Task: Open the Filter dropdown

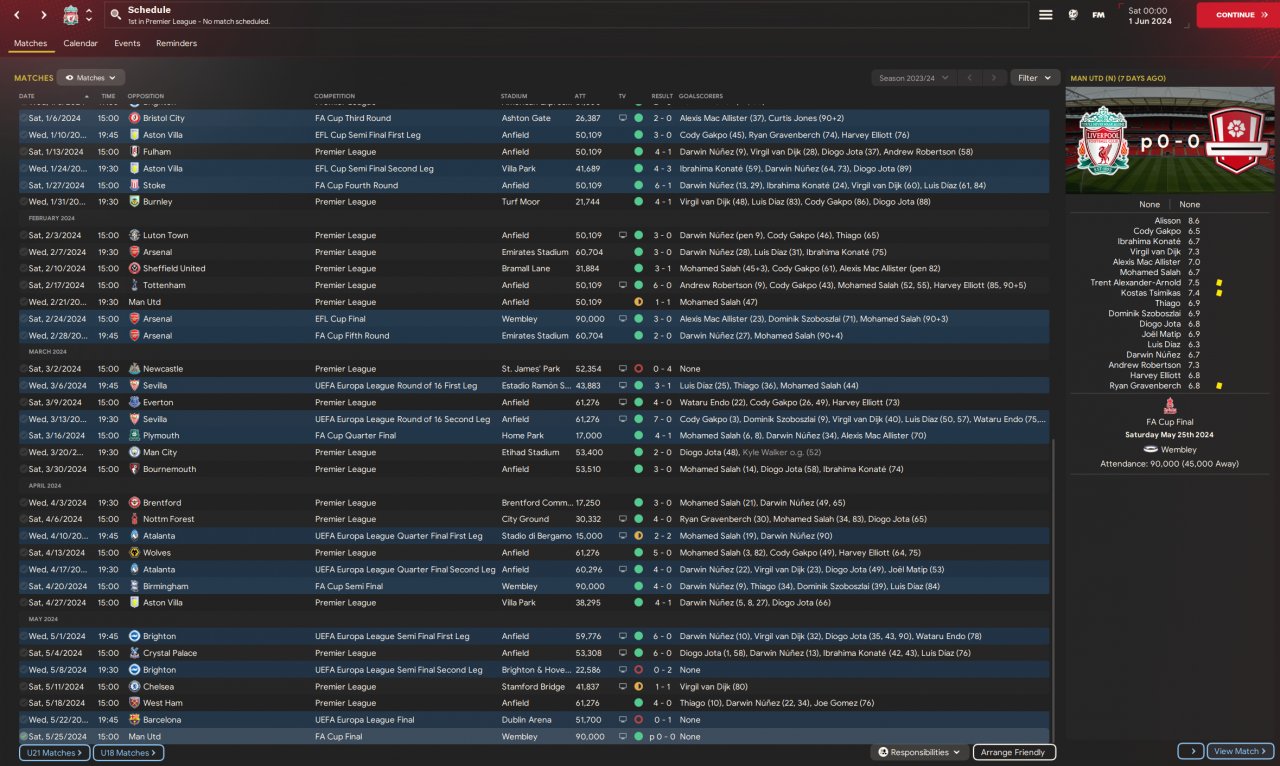Action: tap(1035, 77)
